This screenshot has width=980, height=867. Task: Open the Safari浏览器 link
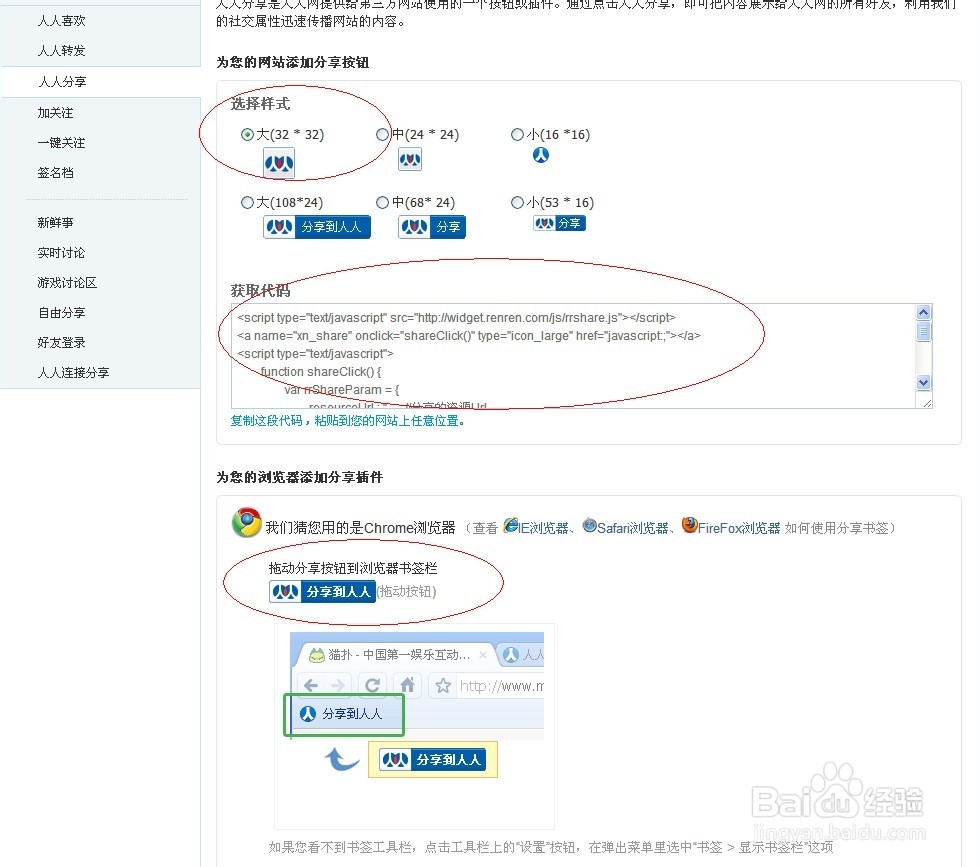point(632,528)
